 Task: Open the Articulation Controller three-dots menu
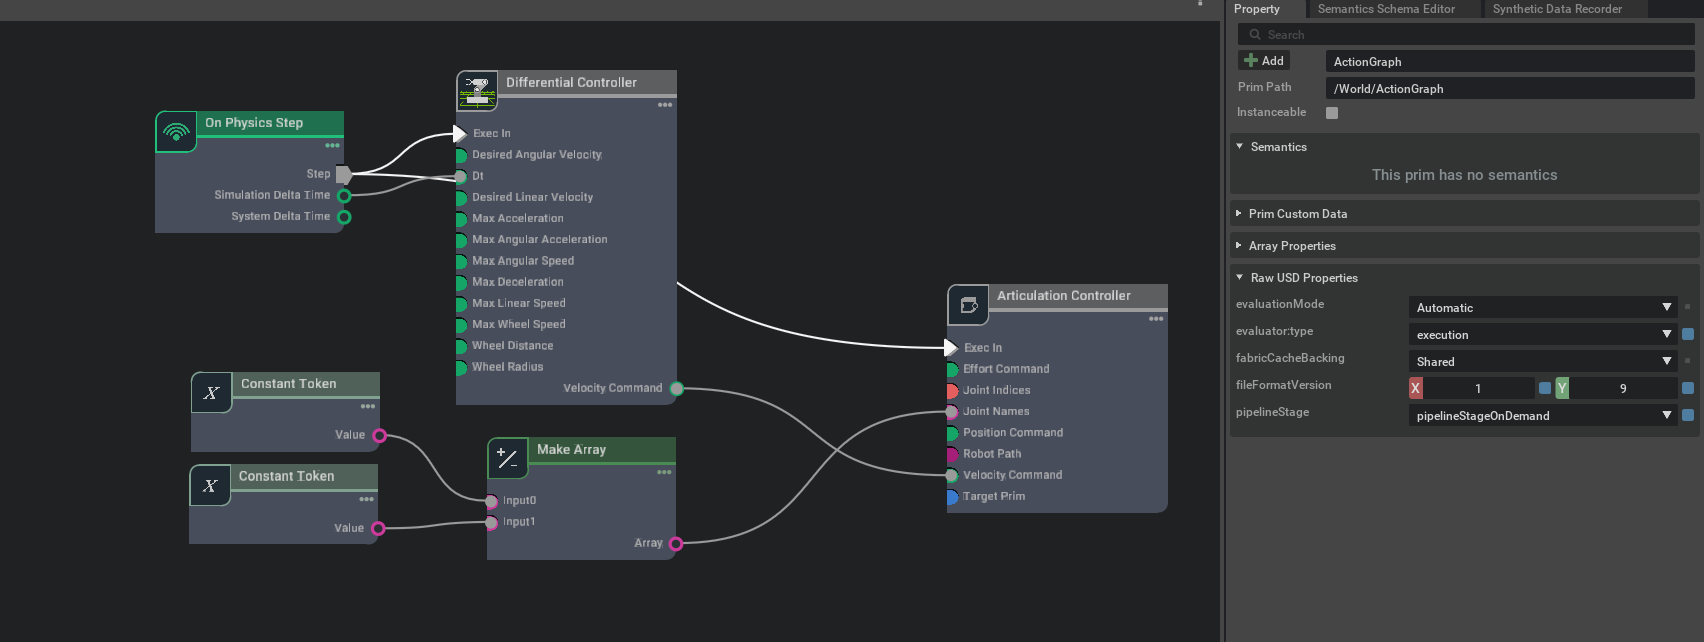point(1156,319)
